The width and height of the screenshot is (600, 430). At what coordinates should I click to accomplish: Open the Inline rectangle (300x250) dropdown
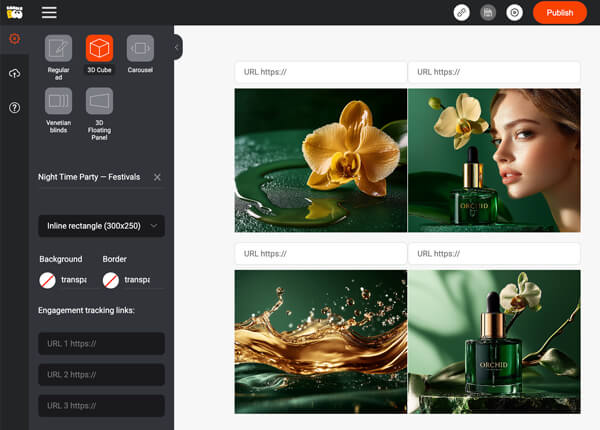coord(101,226)
